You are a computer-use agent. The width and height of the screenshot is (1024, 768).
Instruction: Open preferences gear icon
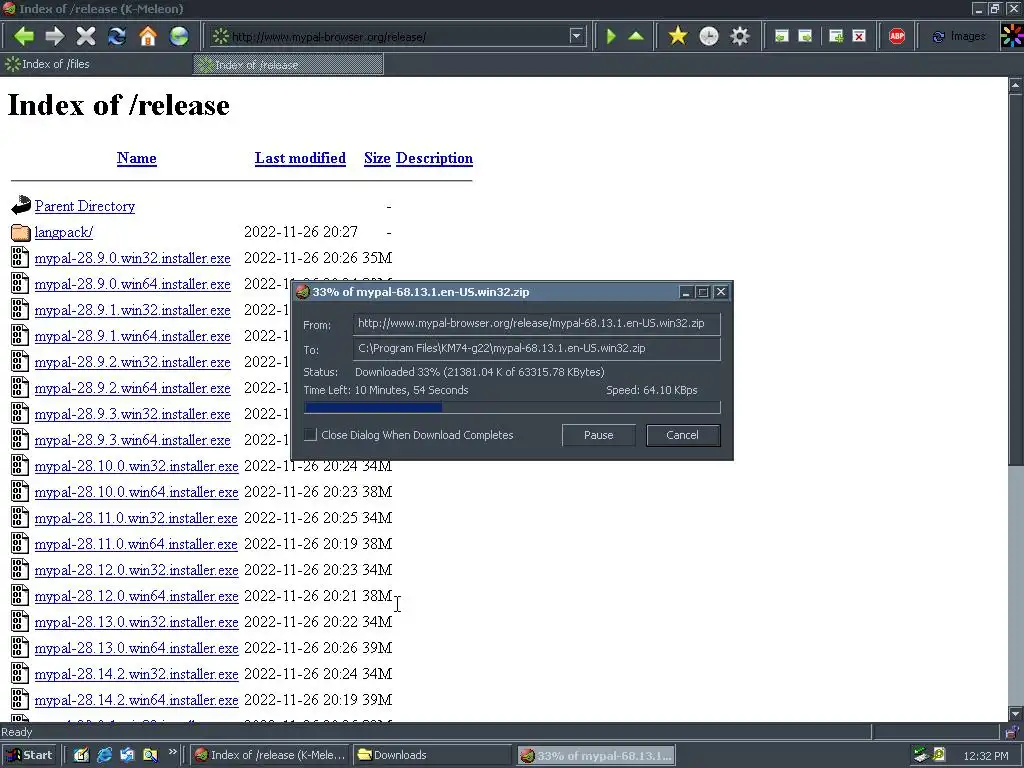[x=739, y=36]
